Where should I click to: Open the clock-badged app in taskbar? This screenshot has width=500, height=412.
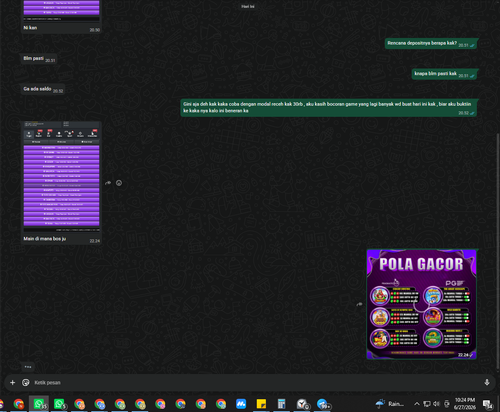point(302,404)
